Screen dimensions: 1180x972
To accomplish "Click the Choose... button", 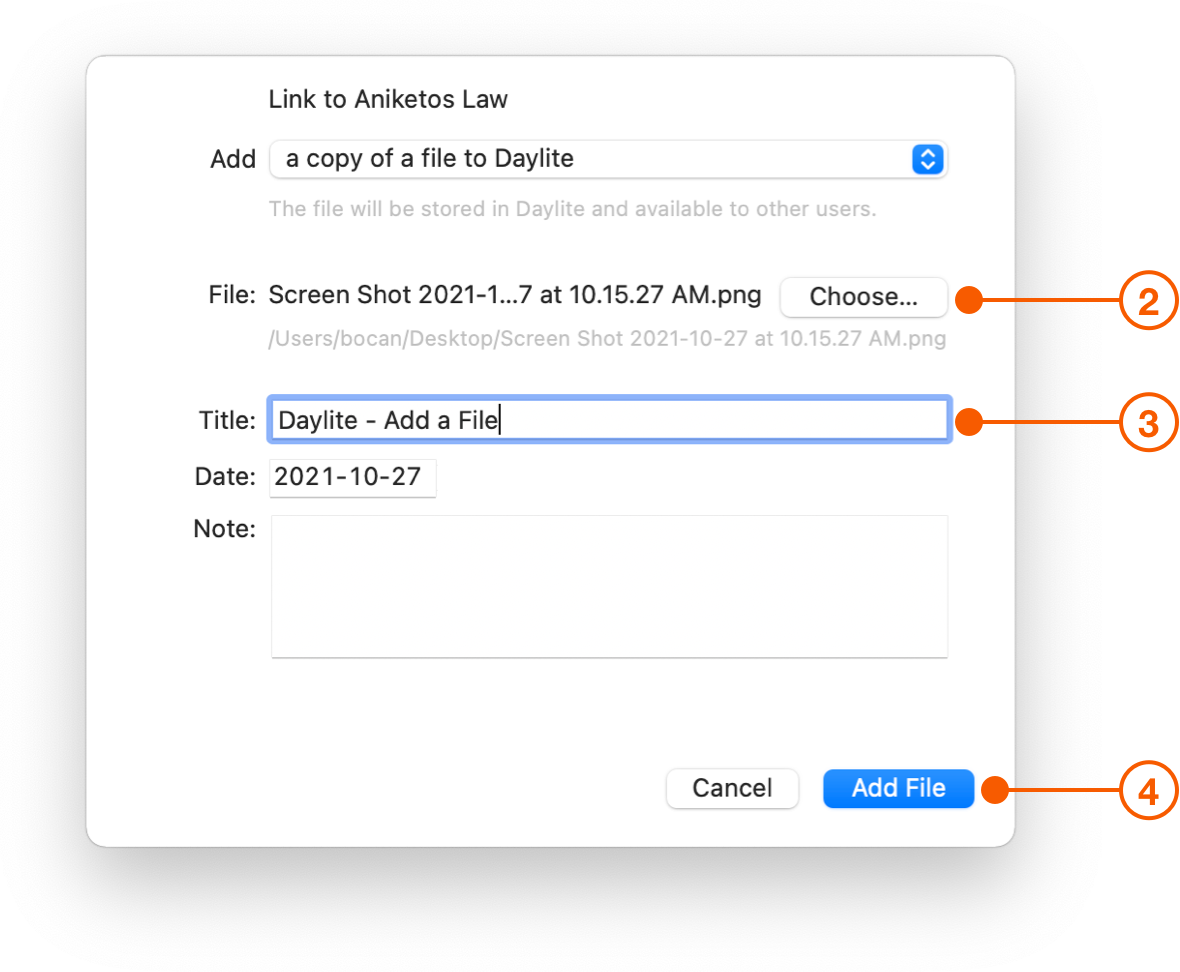I will pos(863,297).
